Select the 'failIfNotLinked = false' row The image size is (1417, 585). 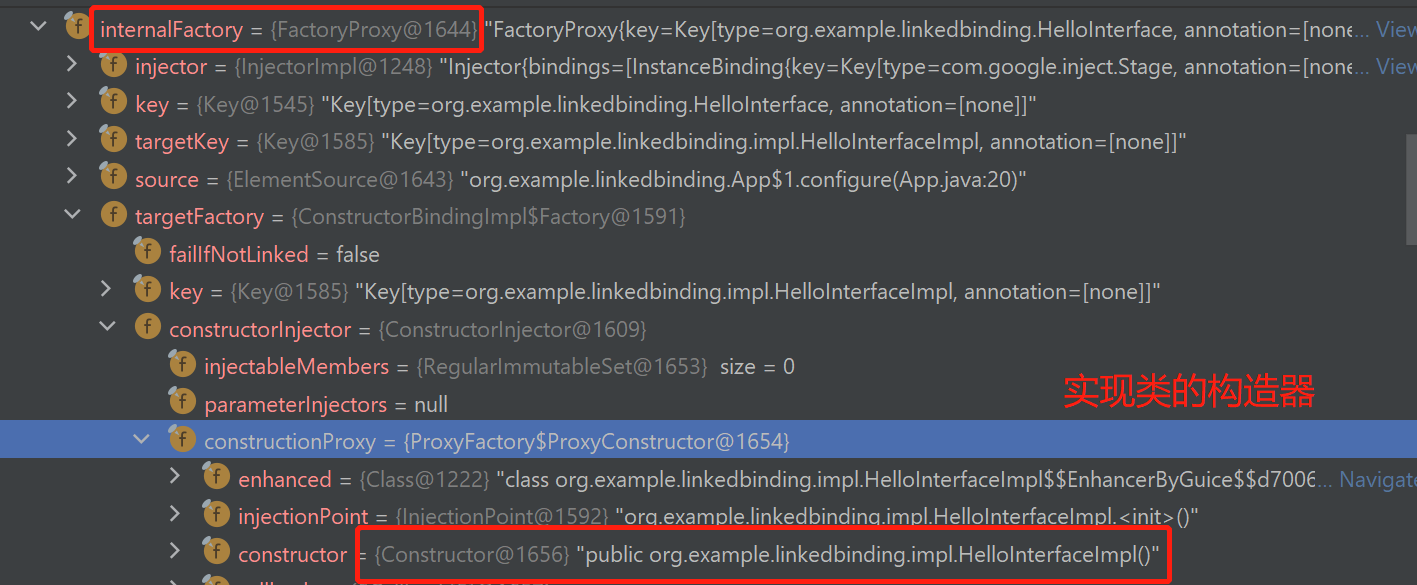pos(274,255)
